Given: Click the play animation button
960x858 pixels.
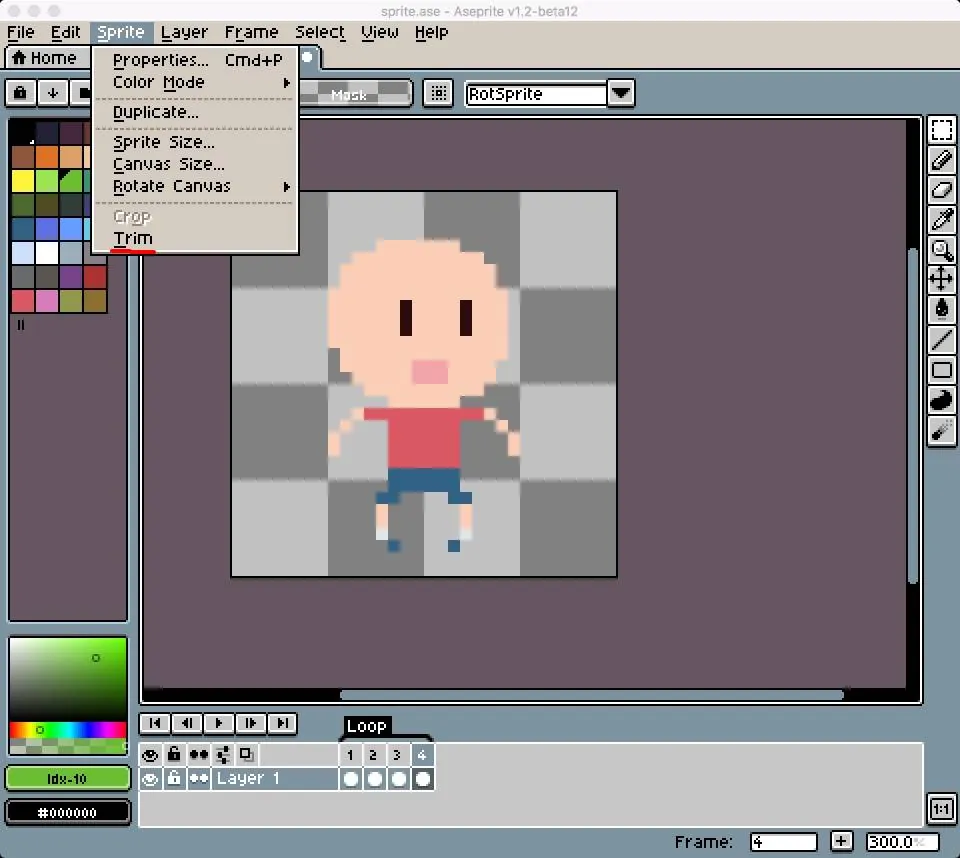Looking at the screenshot, I should coord(219,723).
